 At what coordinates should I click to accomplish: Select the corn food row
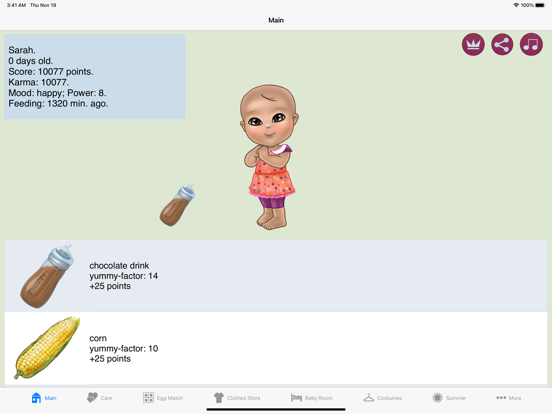276,348
